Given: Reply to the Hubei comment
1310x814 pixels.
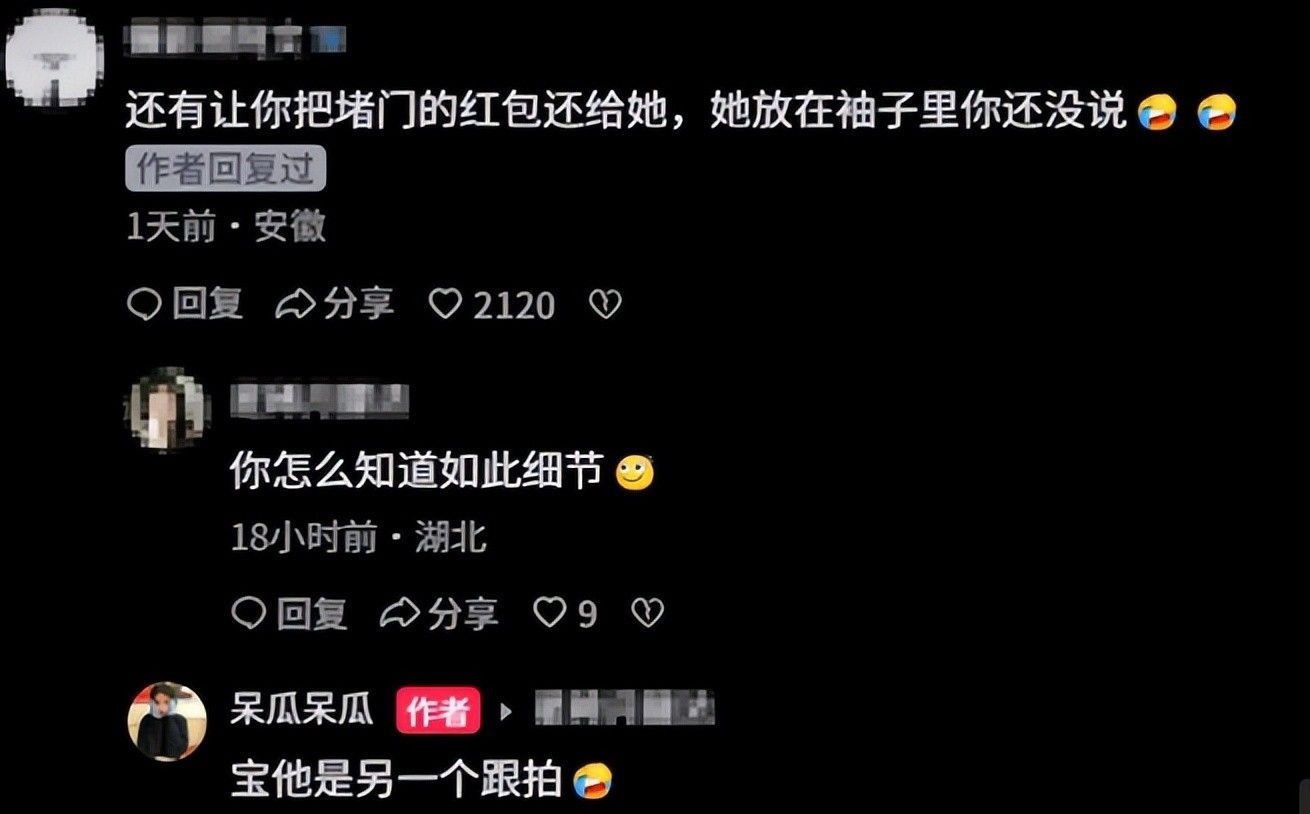Looking at the screenshot, I should point(289,613).
